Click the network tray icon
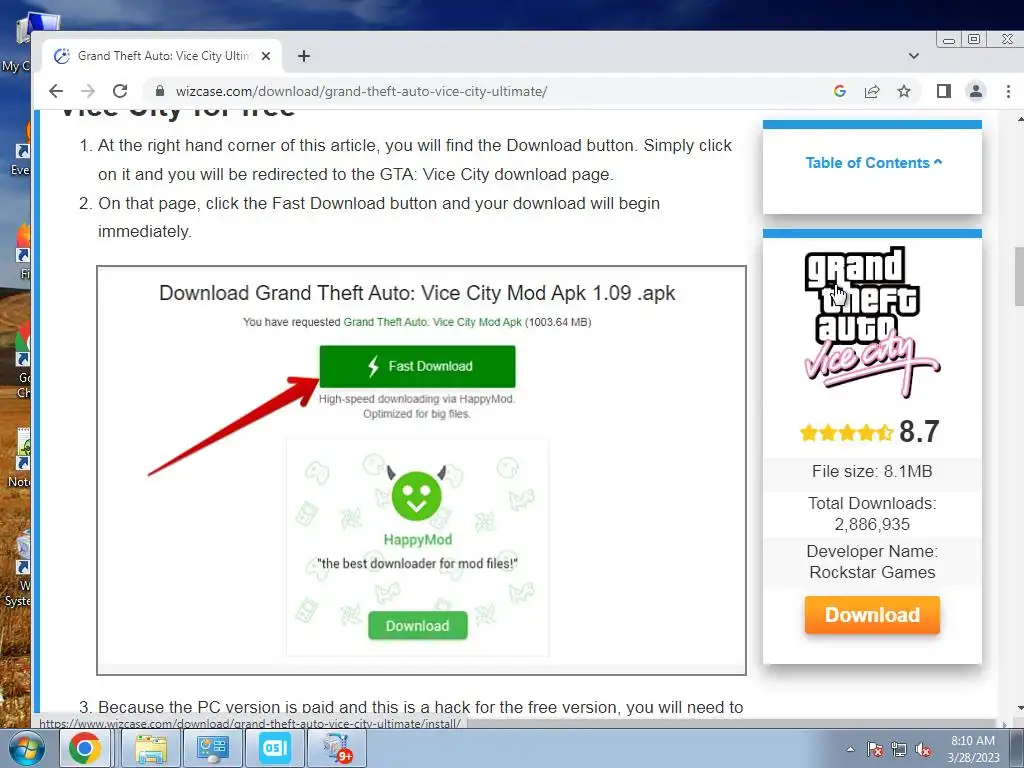Viewport: 1024px width, 768px height. coord(899,749)
